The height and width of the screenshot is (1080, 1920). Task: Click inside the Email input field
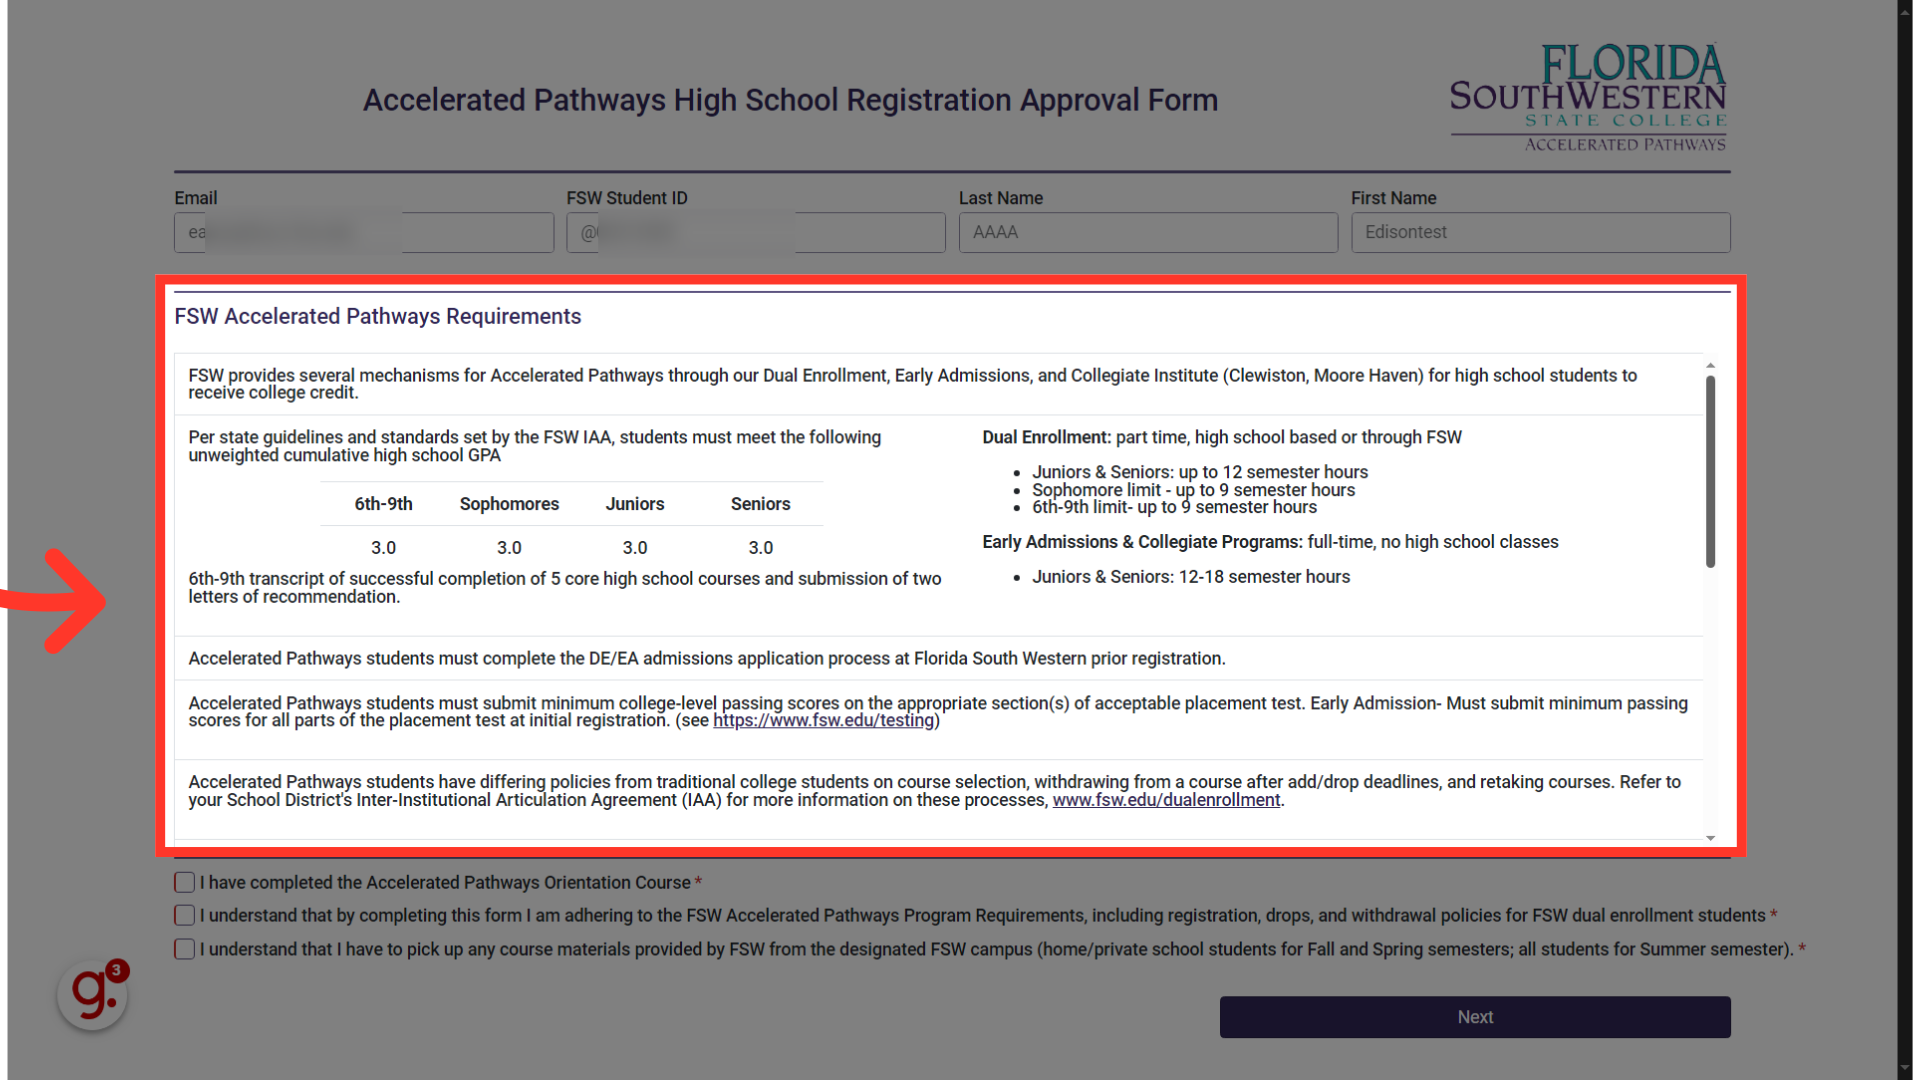[x=363, y=232]
